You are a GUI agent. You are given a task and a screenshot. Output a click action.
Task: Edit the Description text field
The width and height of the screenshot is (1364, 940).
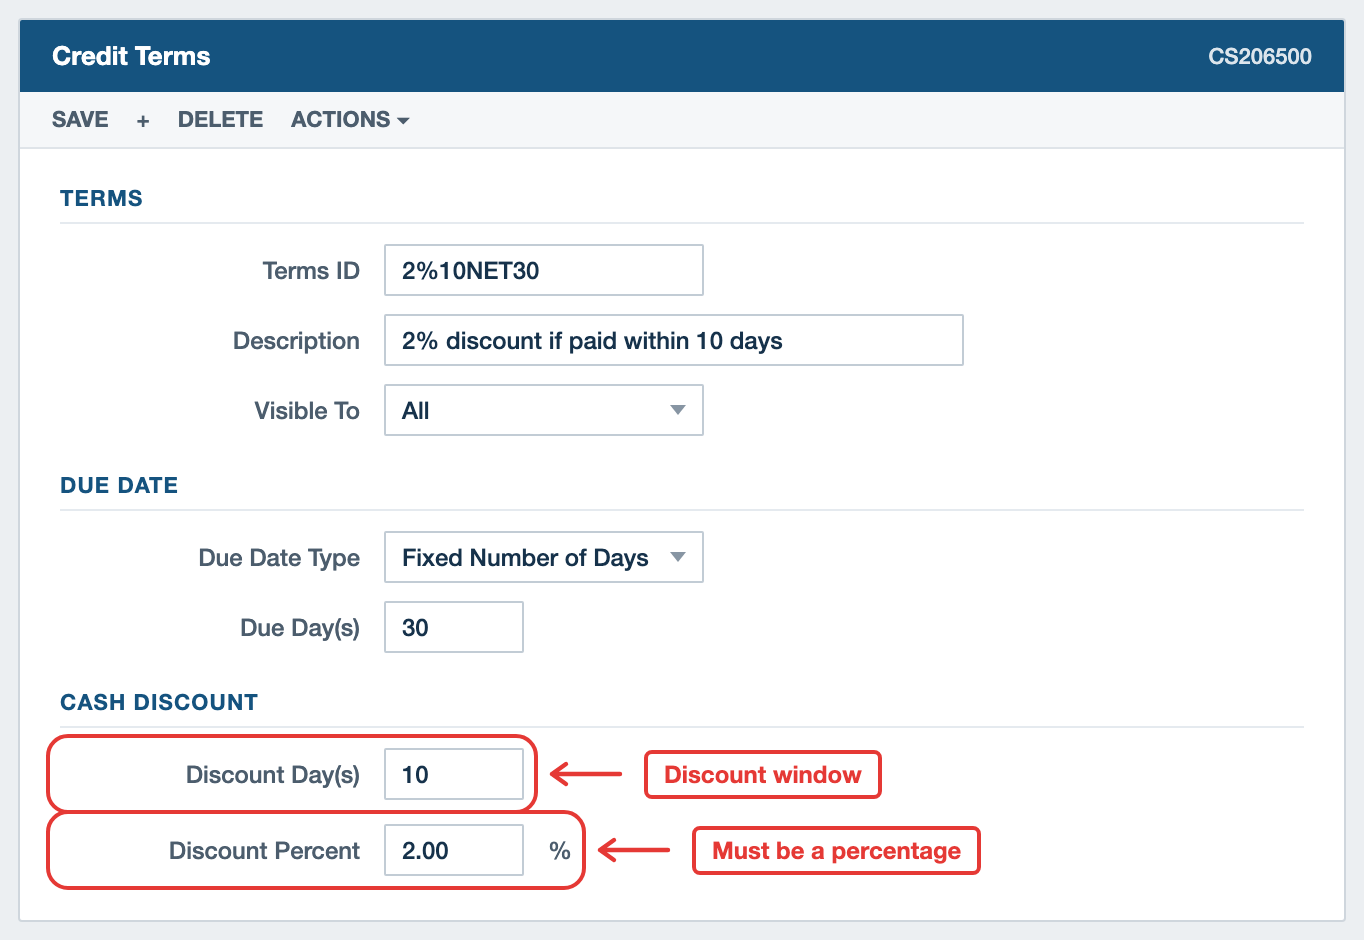point(674,340)
